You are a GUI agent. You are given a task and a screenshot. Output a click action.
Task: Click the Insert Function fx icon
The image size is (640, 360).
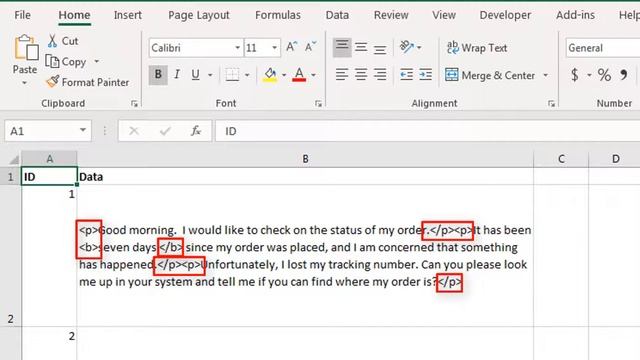pyautogui.click(x=196, y=131)
